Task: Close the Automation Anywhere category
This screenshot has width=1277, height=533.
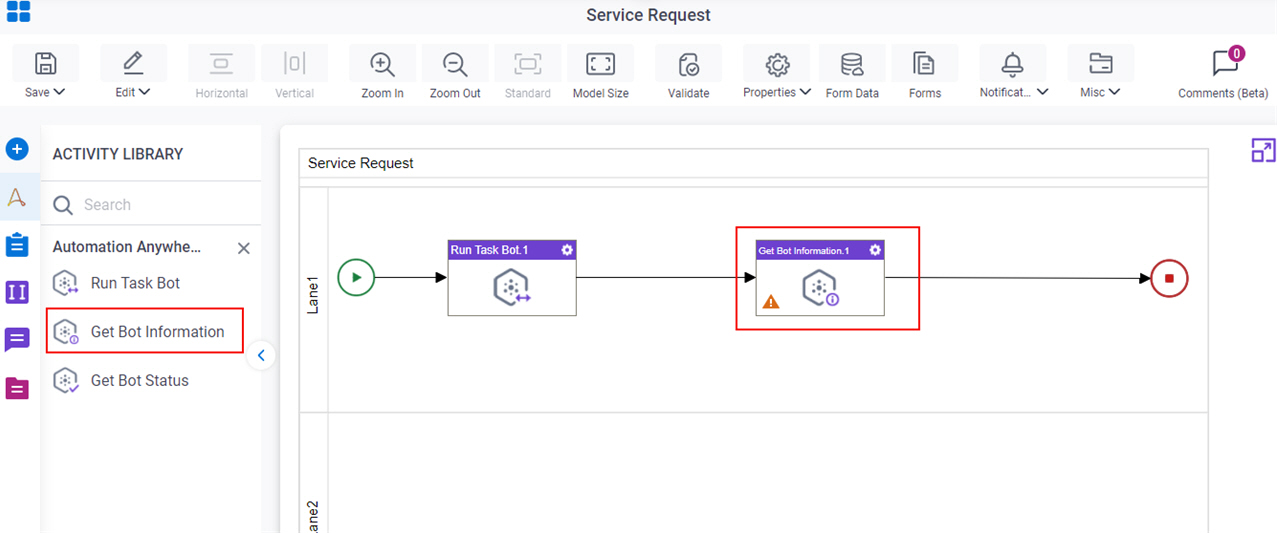Action: tap(243, 248)
